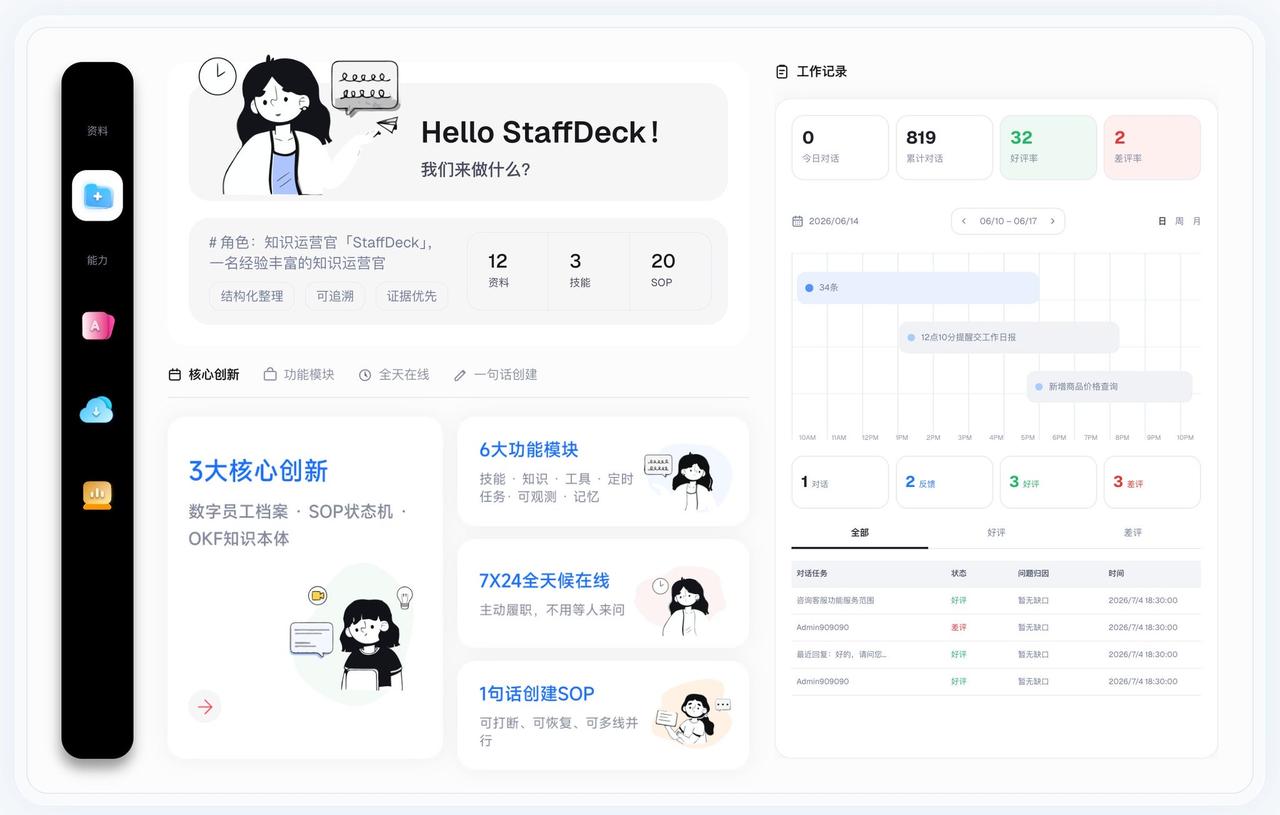Click the red 差评 status cell in table
Viewport: 1280px width, 815px height.
pyautogui.click(x=959, y=628)
